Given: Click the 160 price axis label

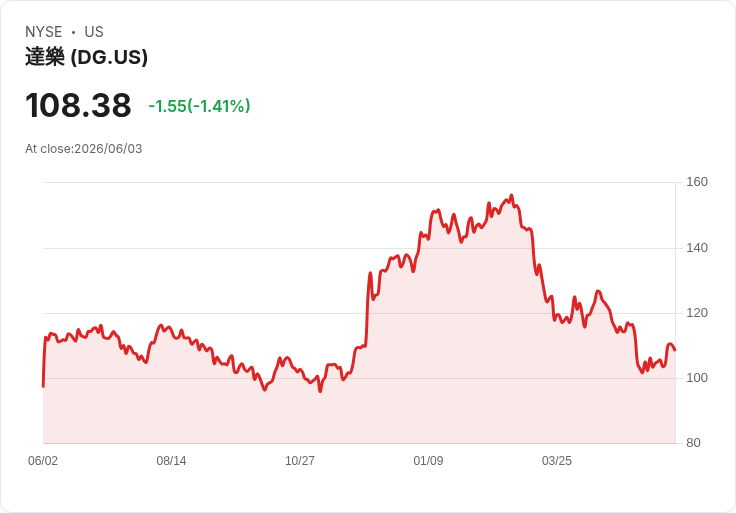Looking at the screenshot, I should tap(697, 182).
